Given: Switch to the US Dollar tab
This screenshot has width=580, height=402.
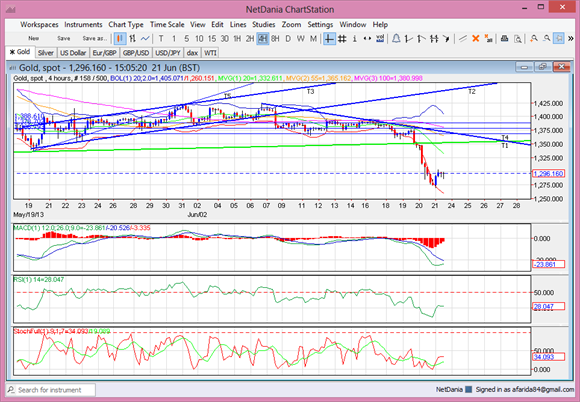Looking at the screenshot, I should tap(73, 53).
